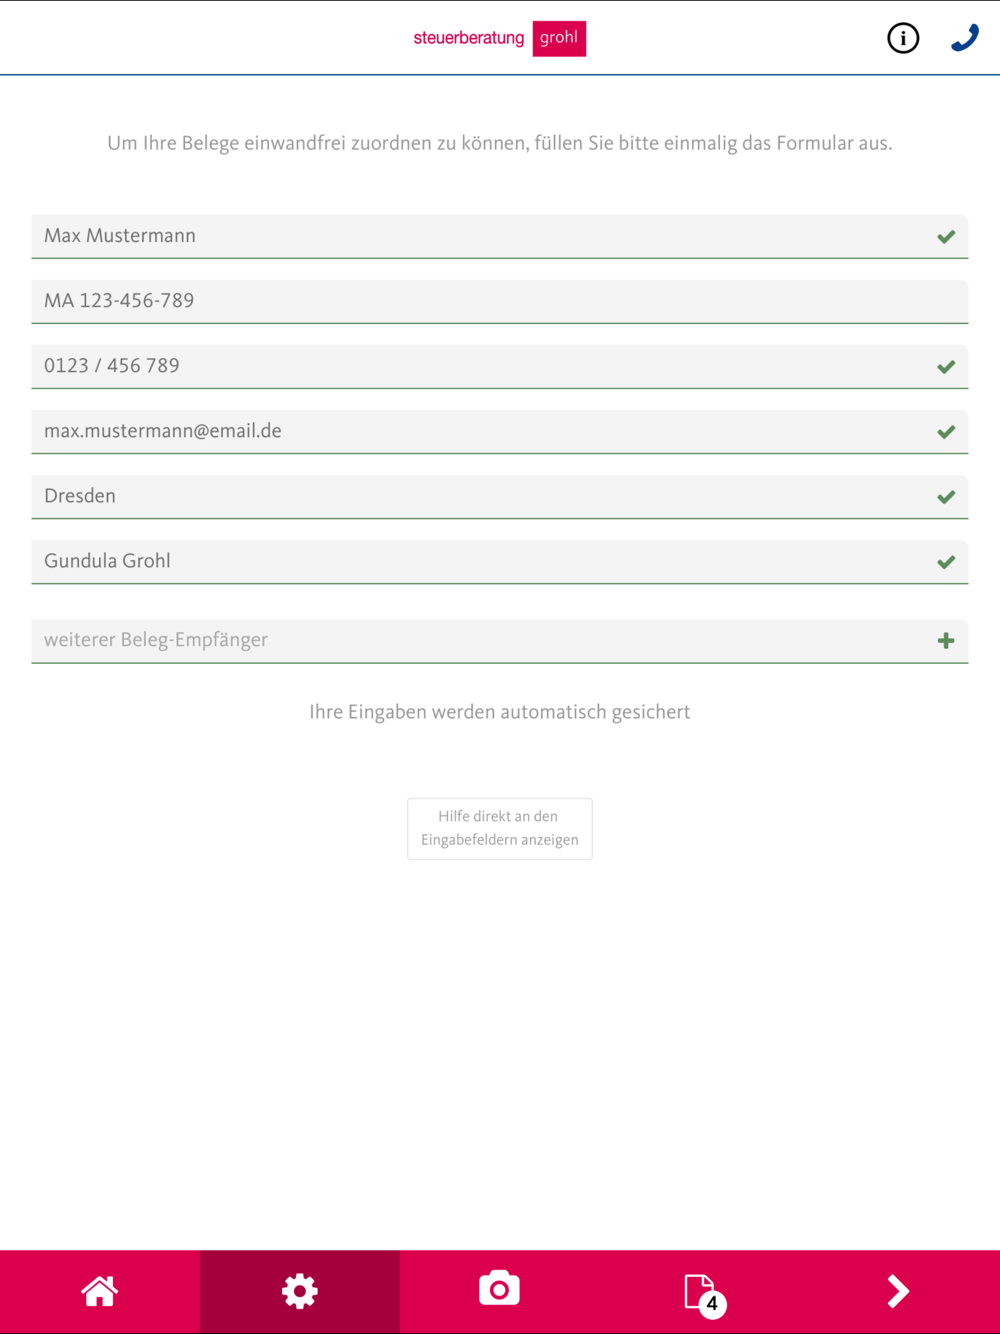Click the checkmark in Gundula Grohl field
1000x1334 pixels.
pos(946,562)
